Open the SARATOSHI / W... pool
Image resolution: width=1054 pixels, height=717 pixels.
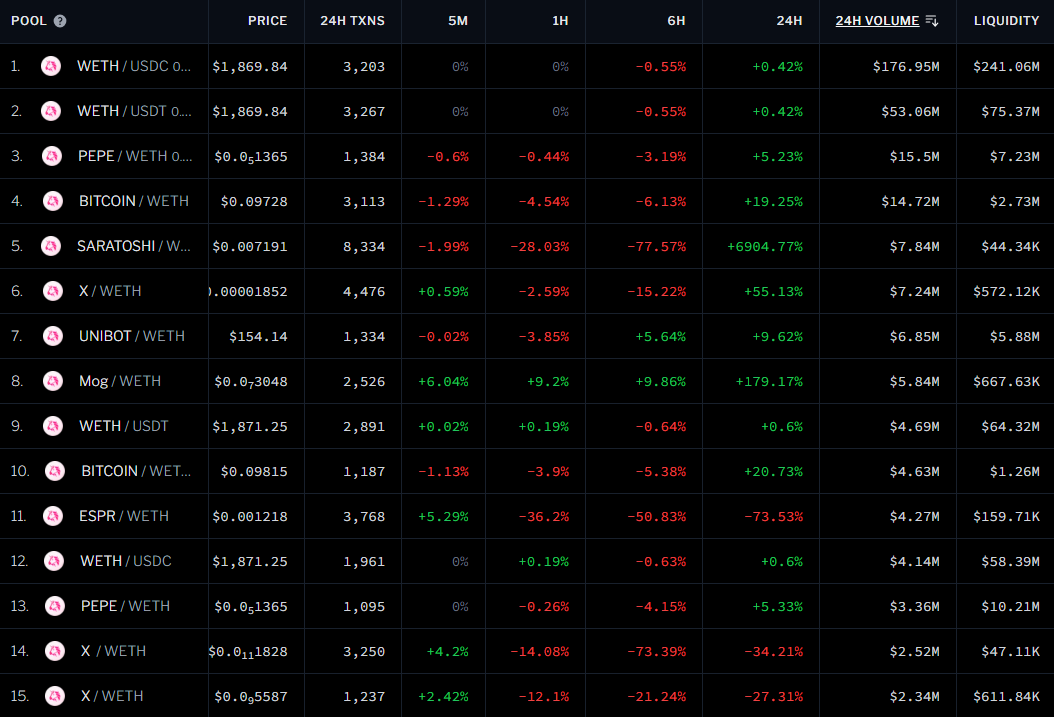(134, 246)
